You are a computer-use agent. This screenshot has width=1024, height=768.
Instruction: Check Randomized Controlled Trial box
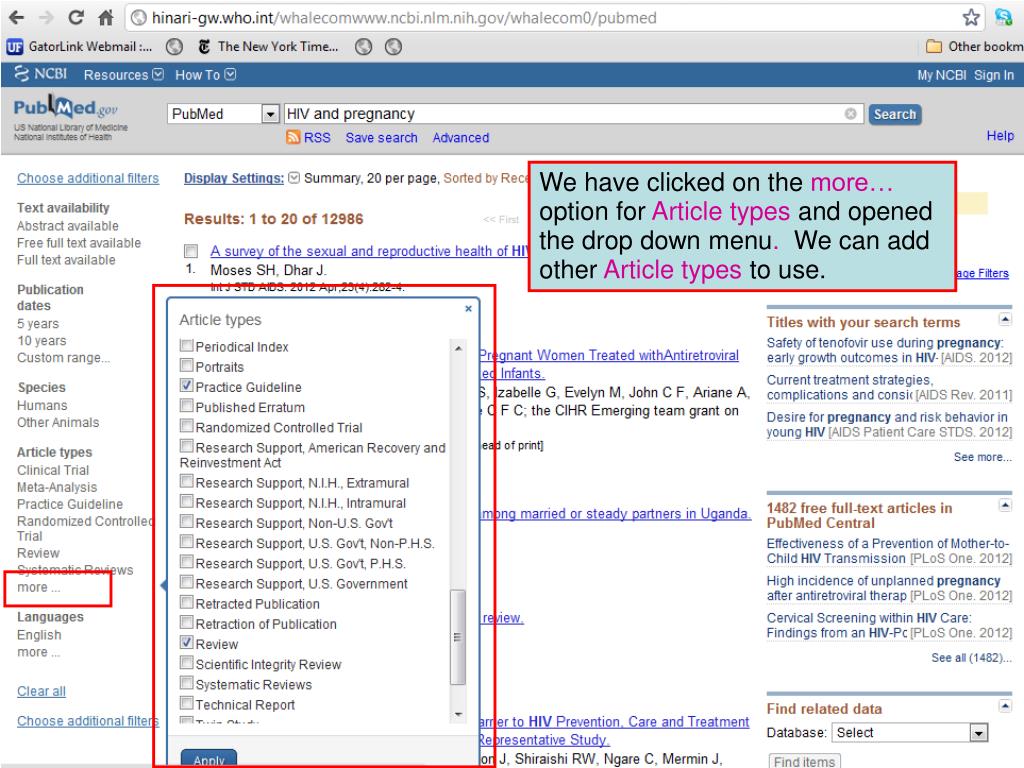[x=187, y=426]
